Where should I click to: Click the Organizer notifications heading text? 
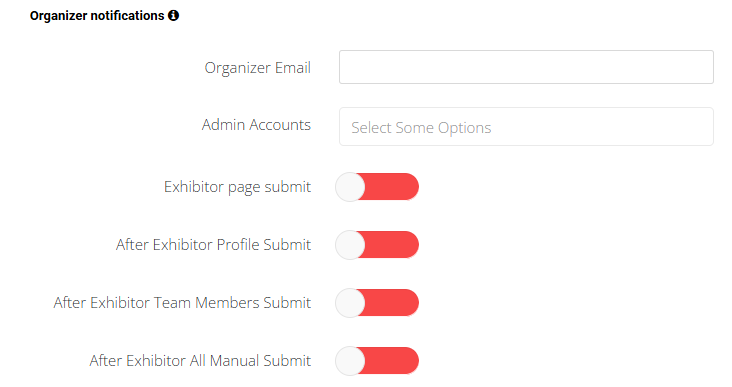(x=97, y=15)
